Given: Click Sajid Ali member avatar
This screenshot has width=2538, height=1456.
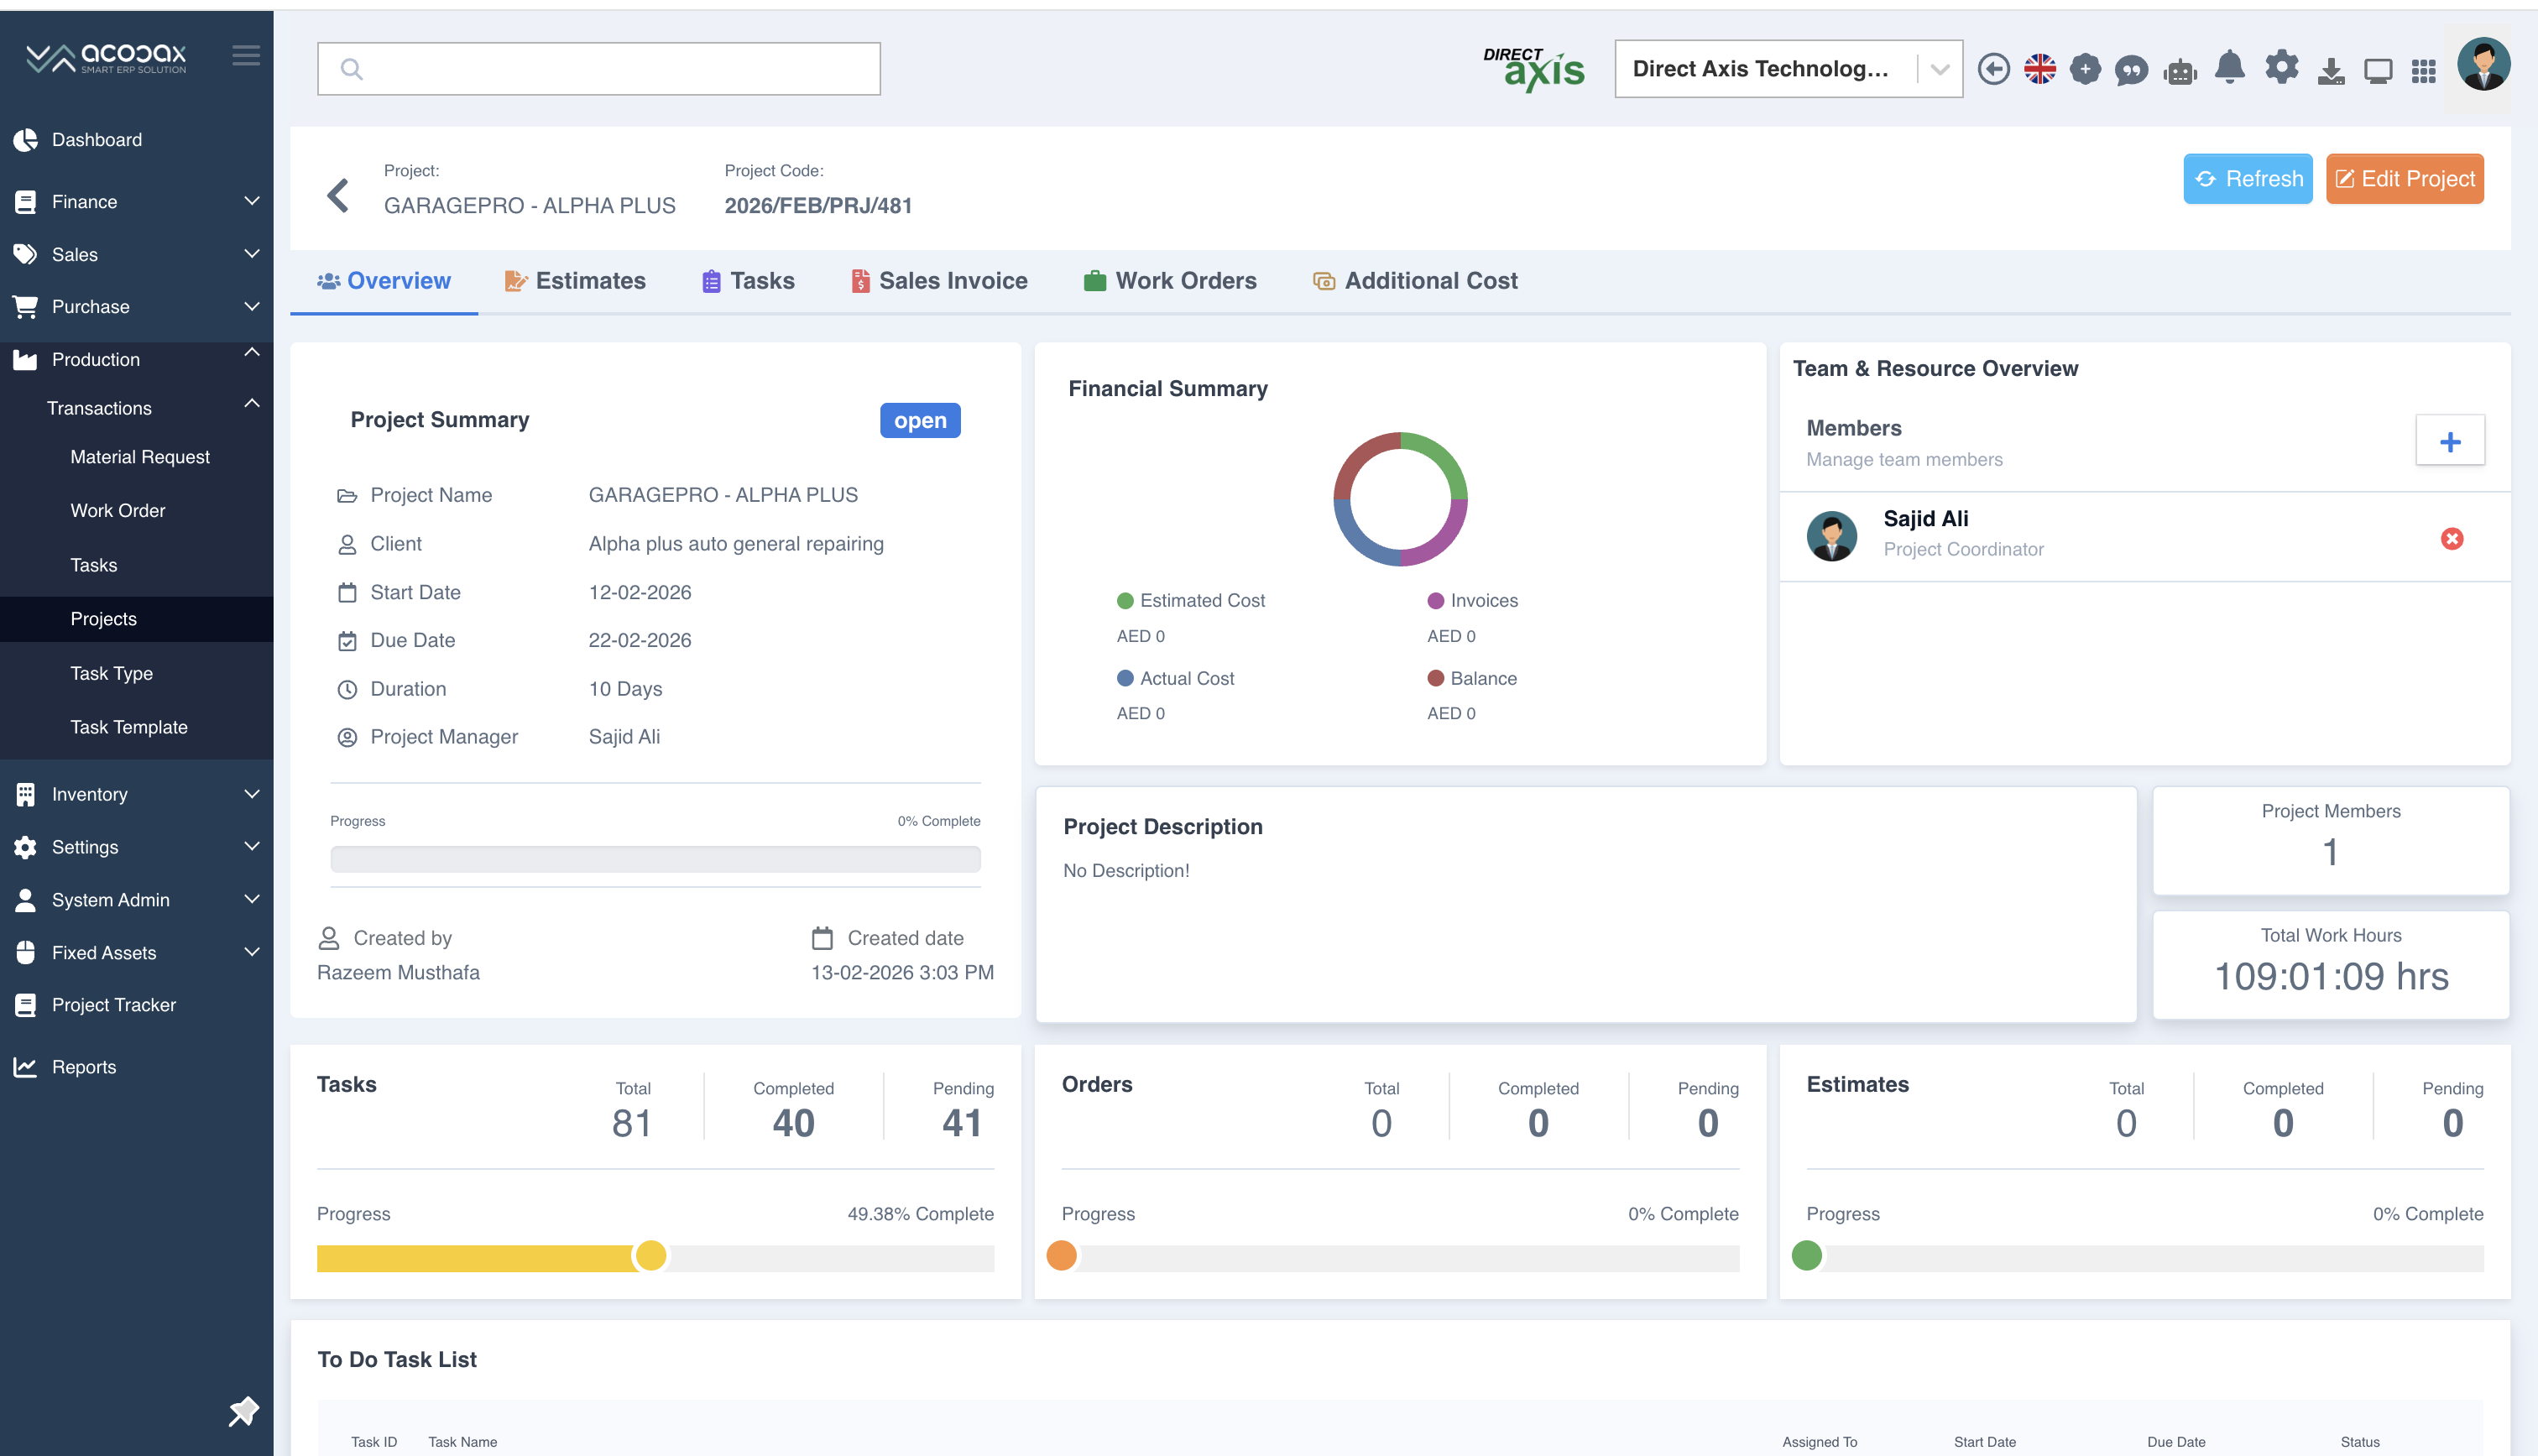Looking at the screenshot, I should (1832, 536).
